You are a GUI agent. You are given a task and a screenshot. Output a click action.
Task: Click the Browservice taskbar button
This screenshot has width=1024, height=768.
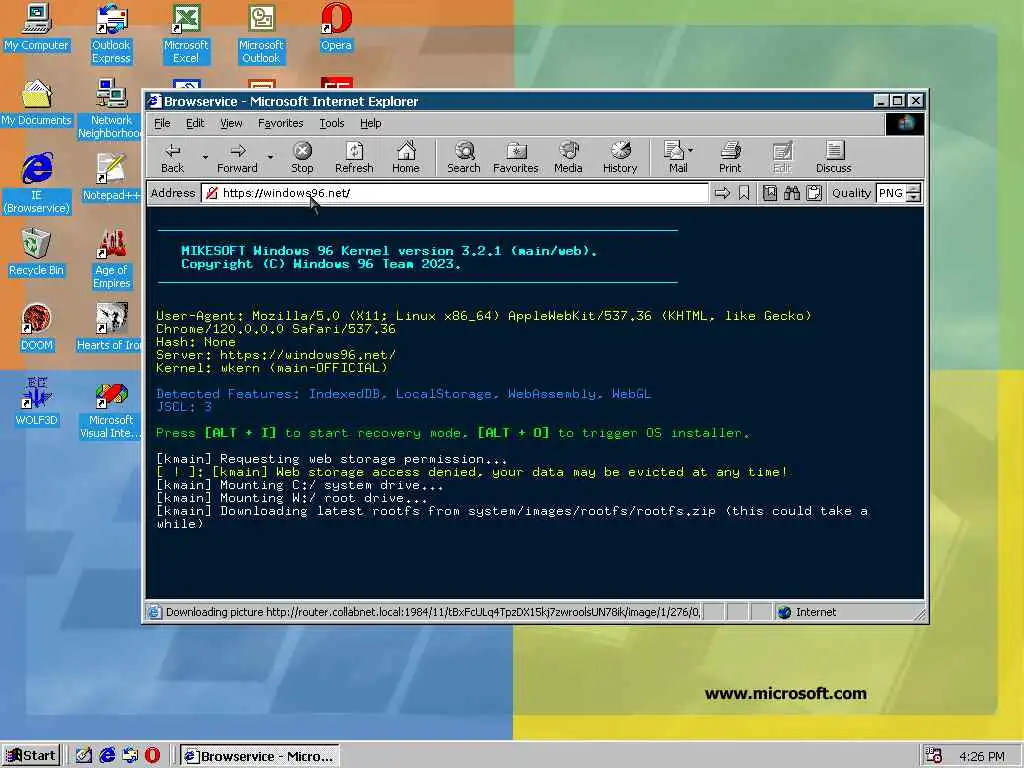click(x=260, y=756)
